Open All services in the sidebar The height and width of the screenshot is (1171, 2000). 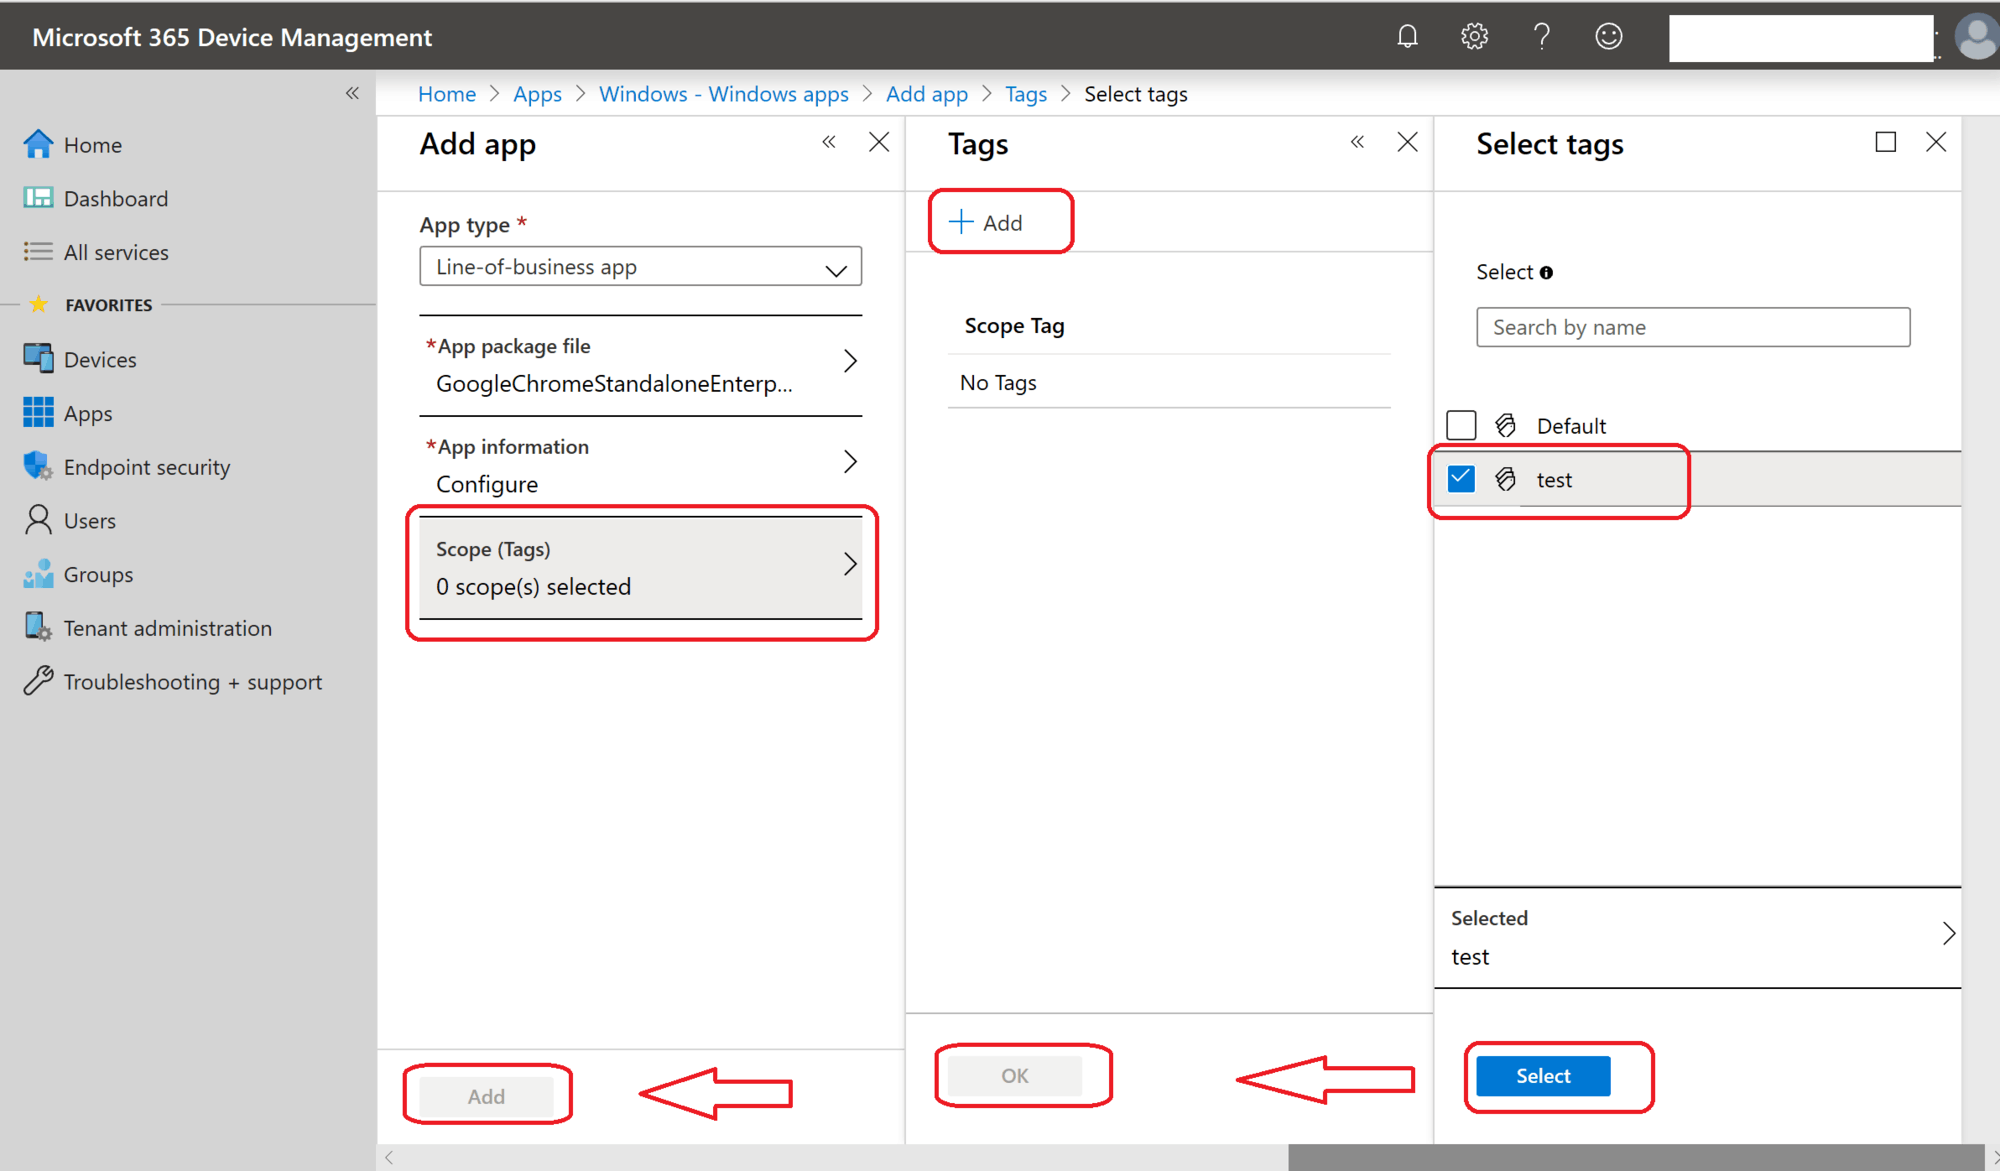[x=115, y=252]
